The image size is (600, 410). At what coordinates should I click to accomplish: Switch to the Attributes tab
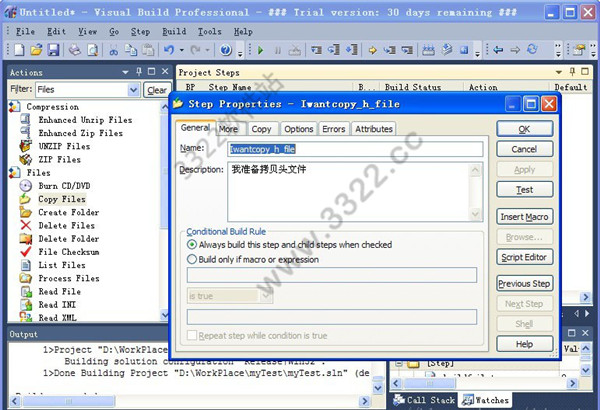click(x=374, y=129)
